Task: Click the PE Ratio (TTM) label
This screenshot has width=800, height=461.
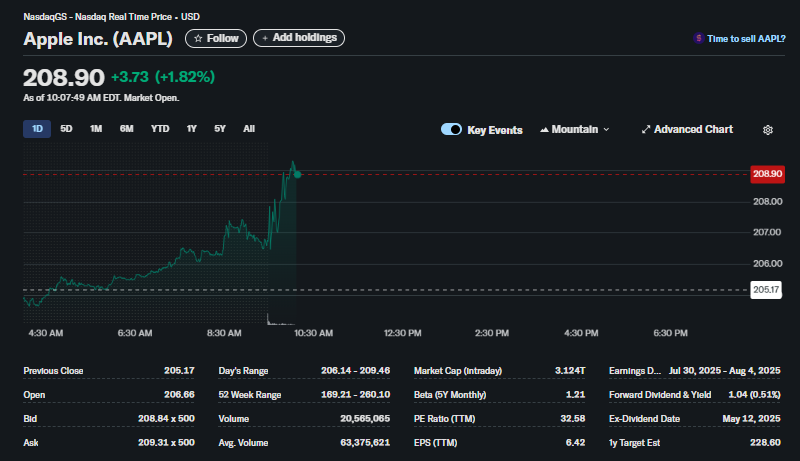Action: (x=444, y=419)
